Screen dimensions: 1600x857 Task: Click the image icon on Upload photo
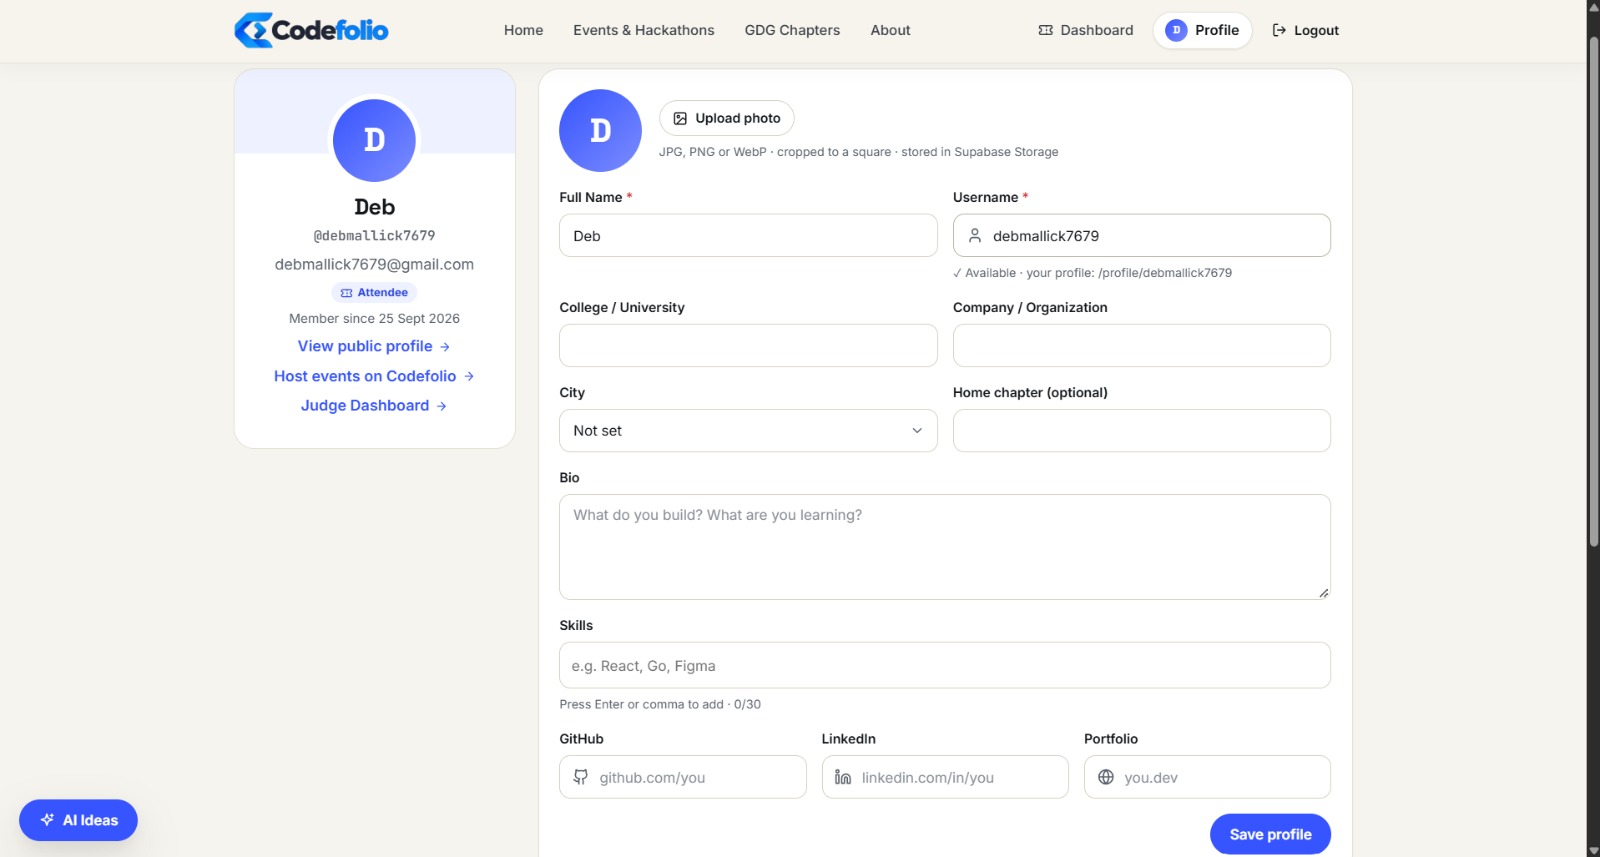point(680,118)
